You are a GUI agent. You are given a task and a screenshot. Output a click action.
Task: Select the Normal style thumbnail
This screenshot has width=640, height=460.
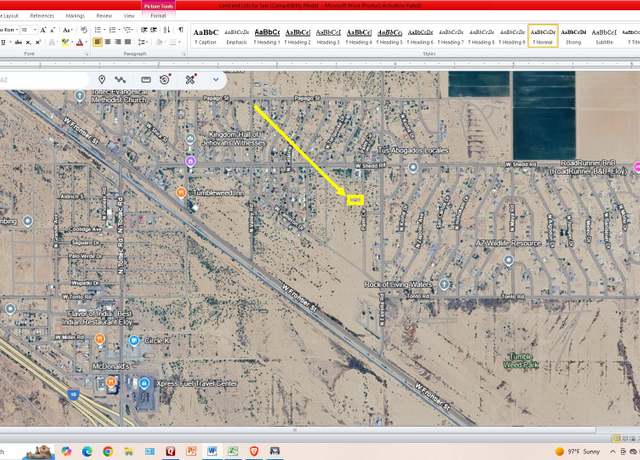click(x=543, y=36)
